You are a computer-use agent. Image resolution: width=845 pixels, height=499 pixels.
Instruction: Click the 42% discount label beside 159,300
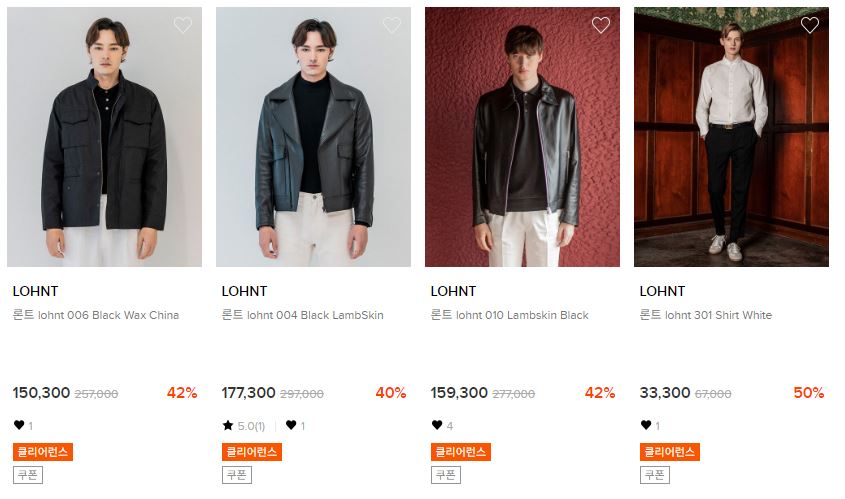(x=600, y=393)
